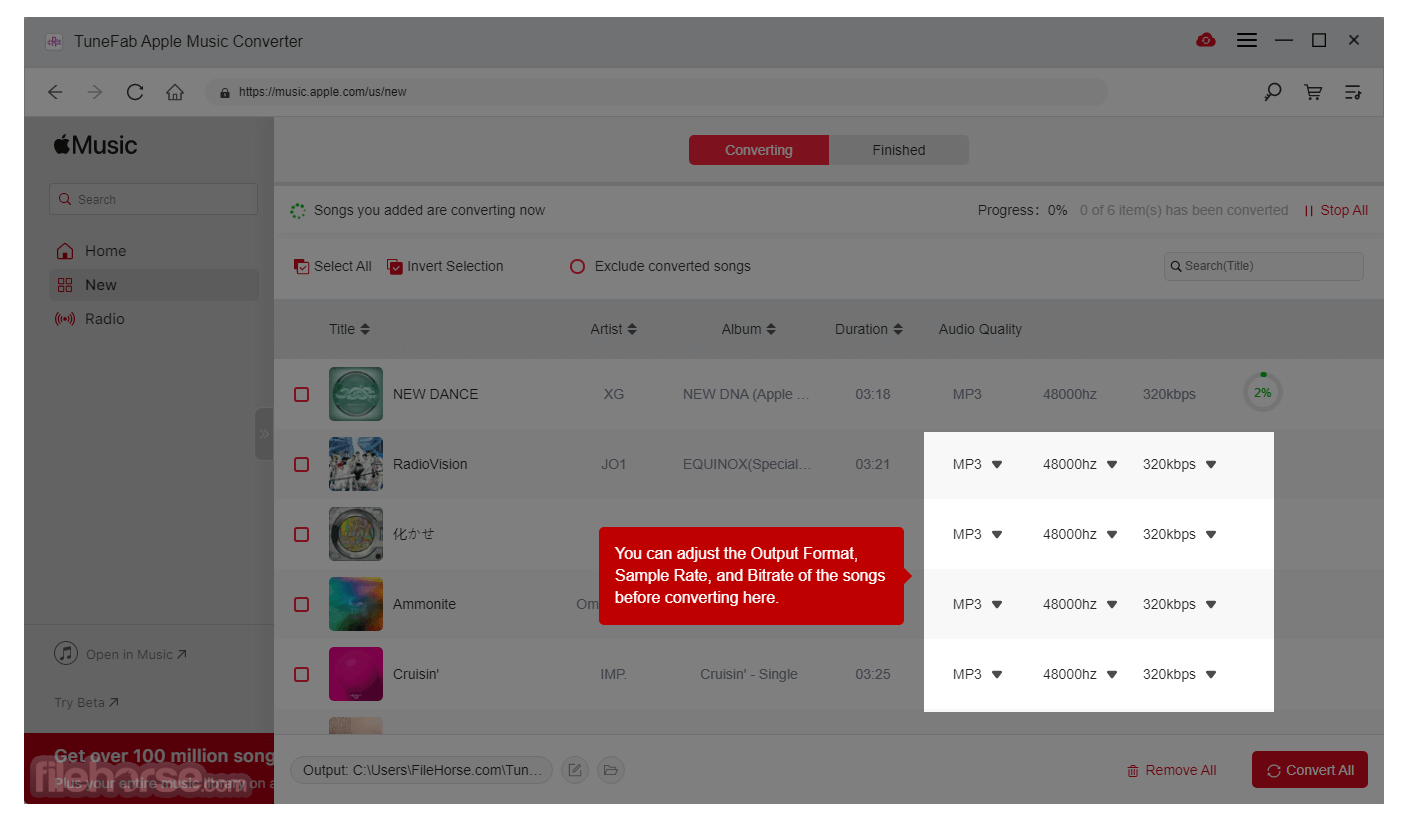Reload the page with refresh icon

tap(135, 92)
